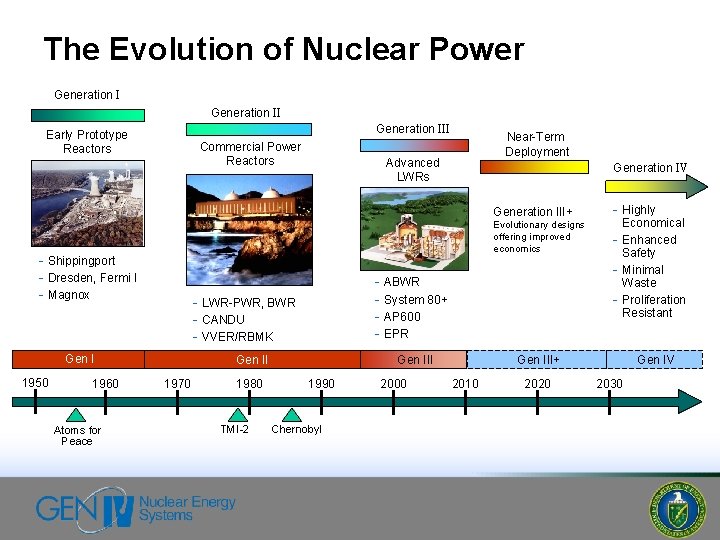The width and height of the screenshot is (720, 540).
Task: Click the Generation II gradient color bar
Action: [x=249, y=129]
